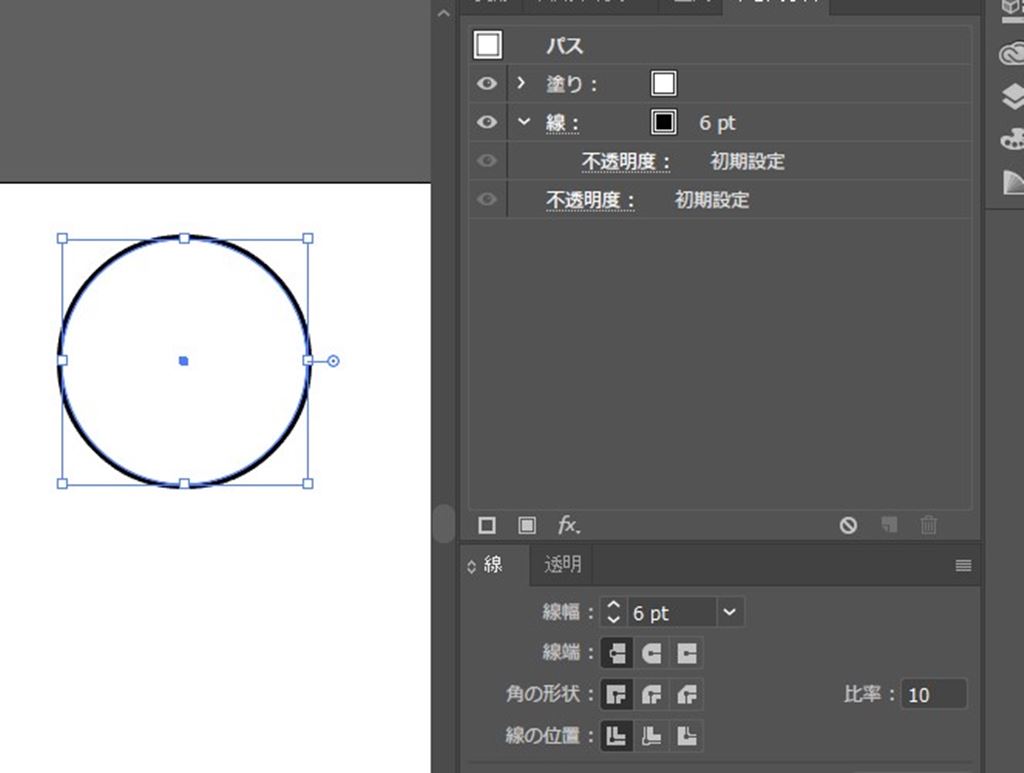Click the black stroke color swatch
The height and width of the screenshot is (773, 1024).
tap(663, 122)
